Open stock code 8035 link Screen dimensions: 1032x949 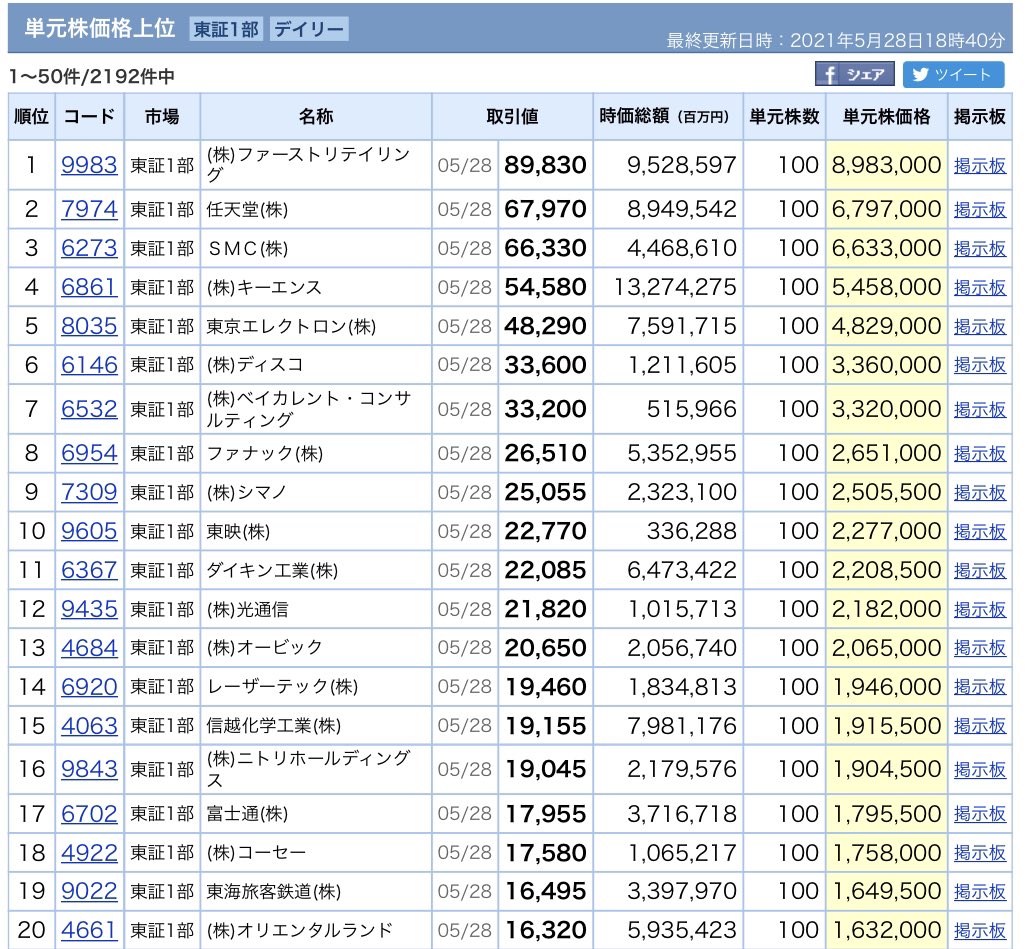coord(89,326)
